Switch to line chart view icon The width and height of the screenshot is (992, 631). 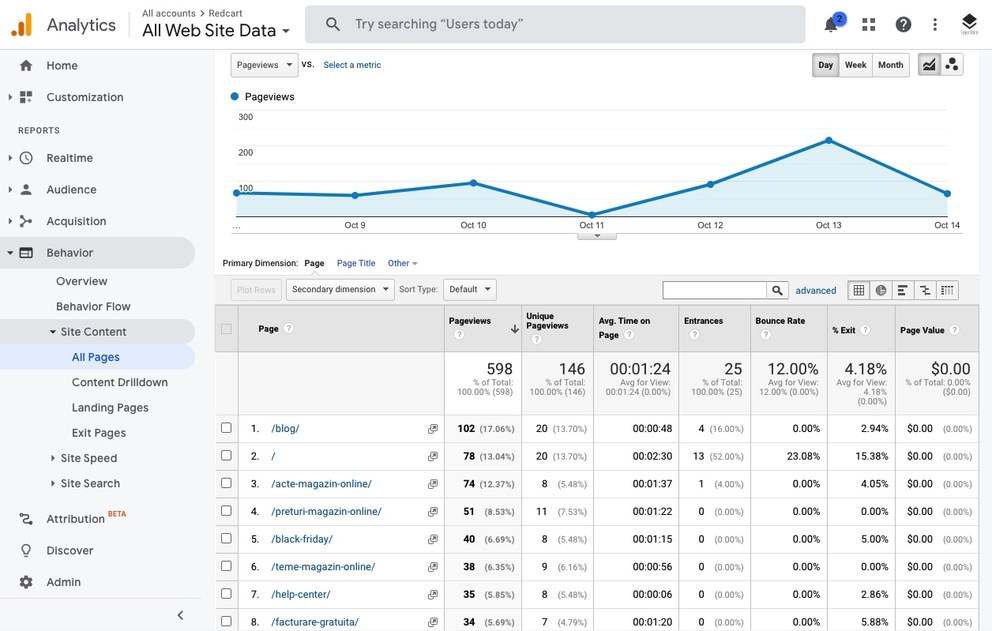[929, 65]
